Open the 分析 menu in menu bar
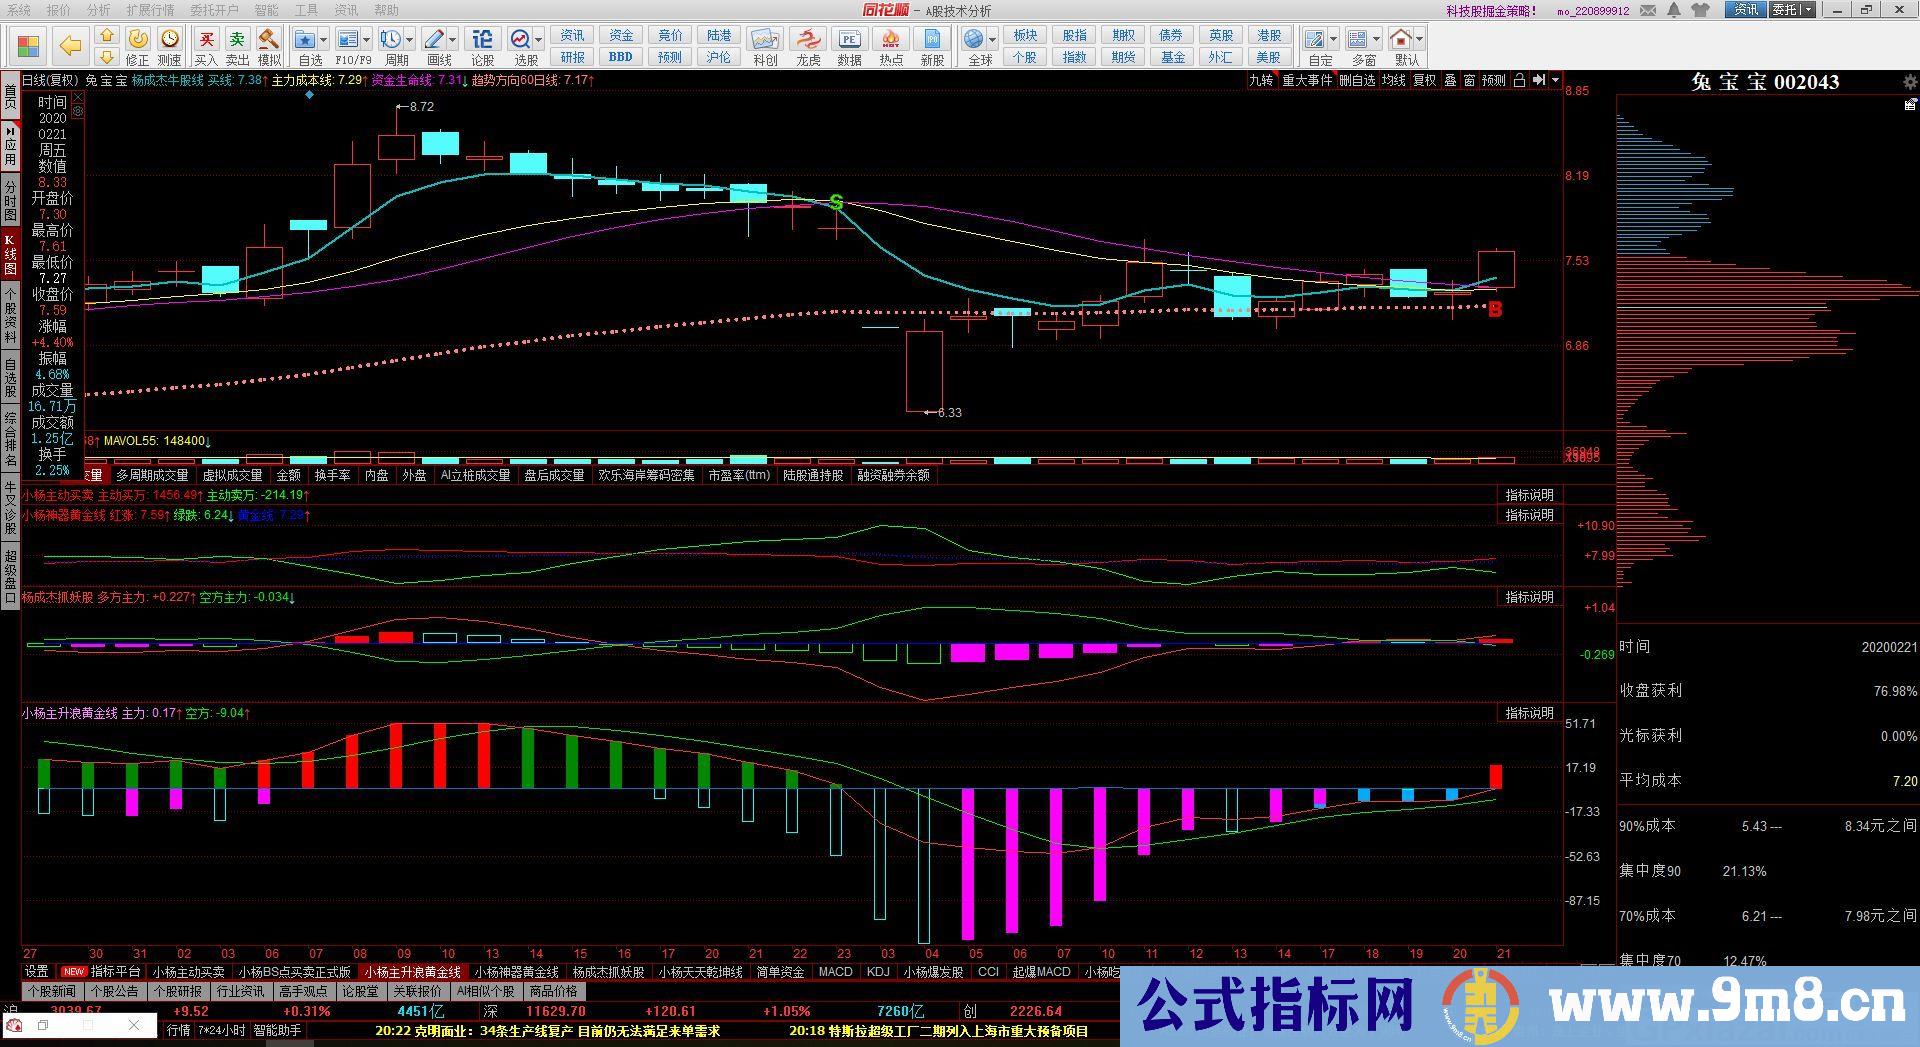This screenshot has height=1047, width=1920. 98,10
